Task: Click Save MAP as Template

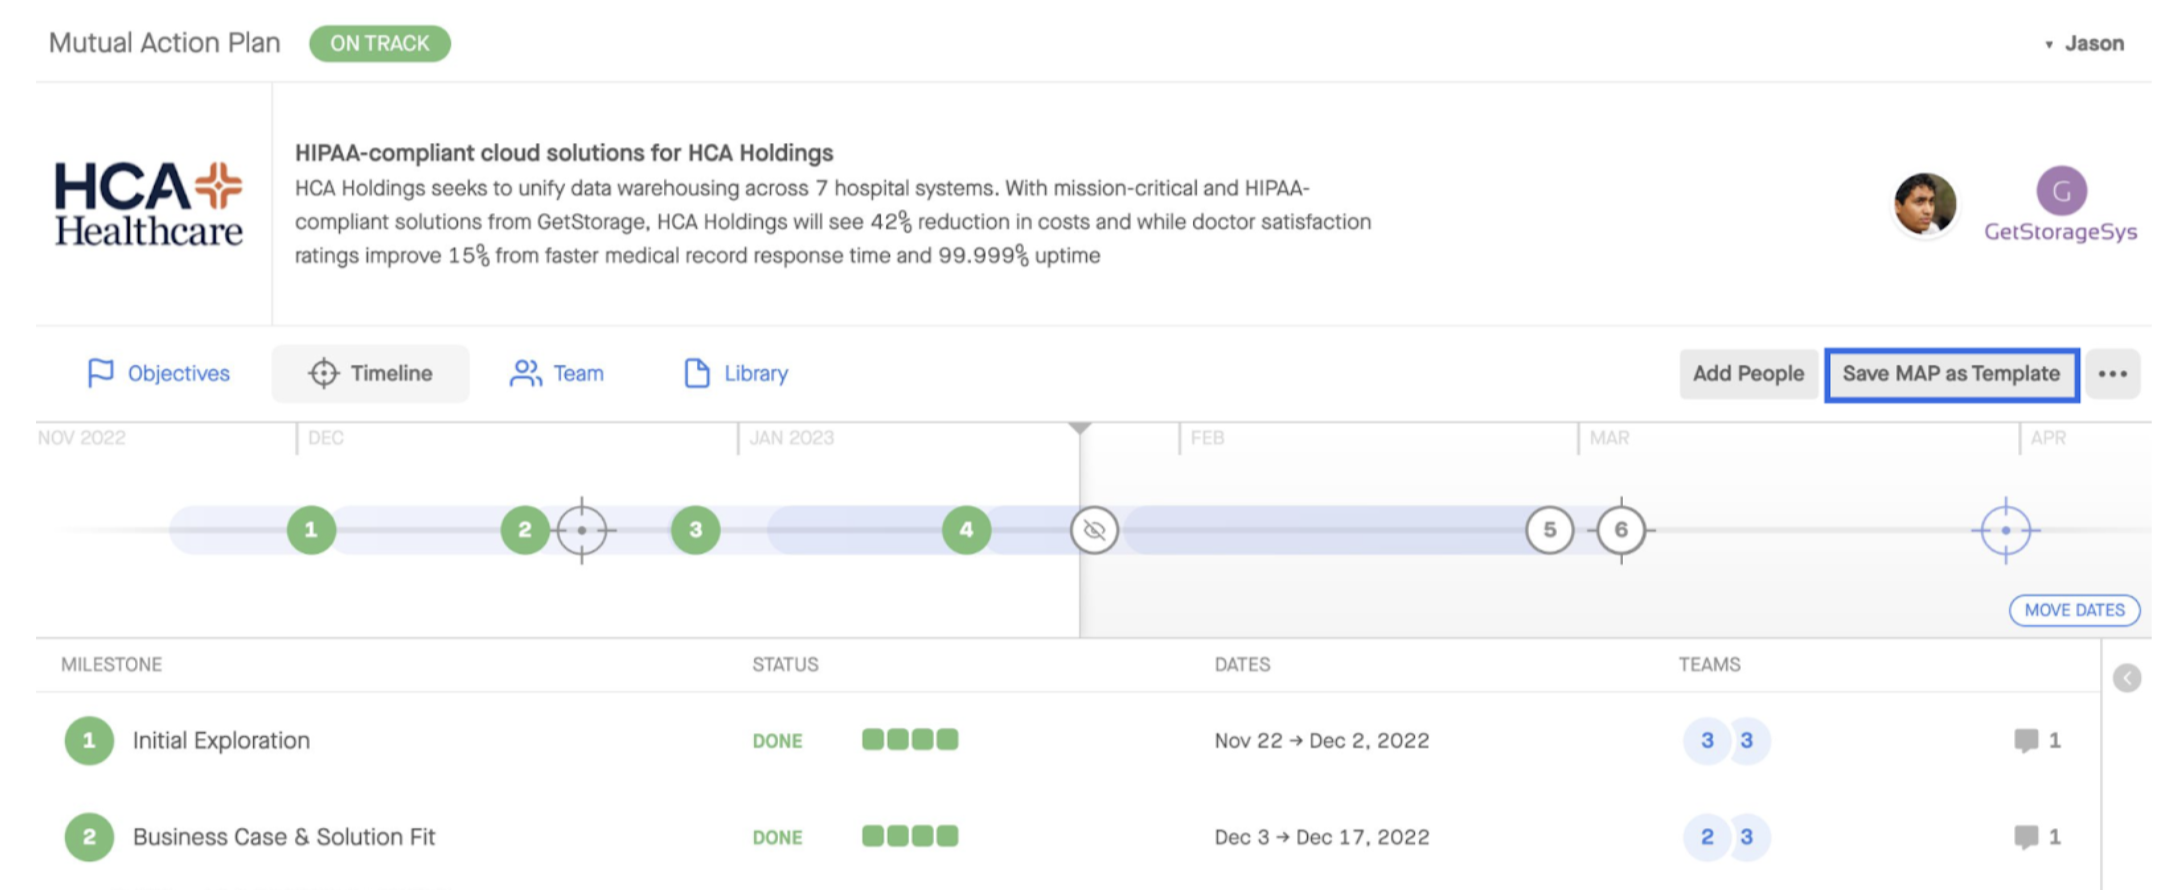Action: click(1951, 375)
